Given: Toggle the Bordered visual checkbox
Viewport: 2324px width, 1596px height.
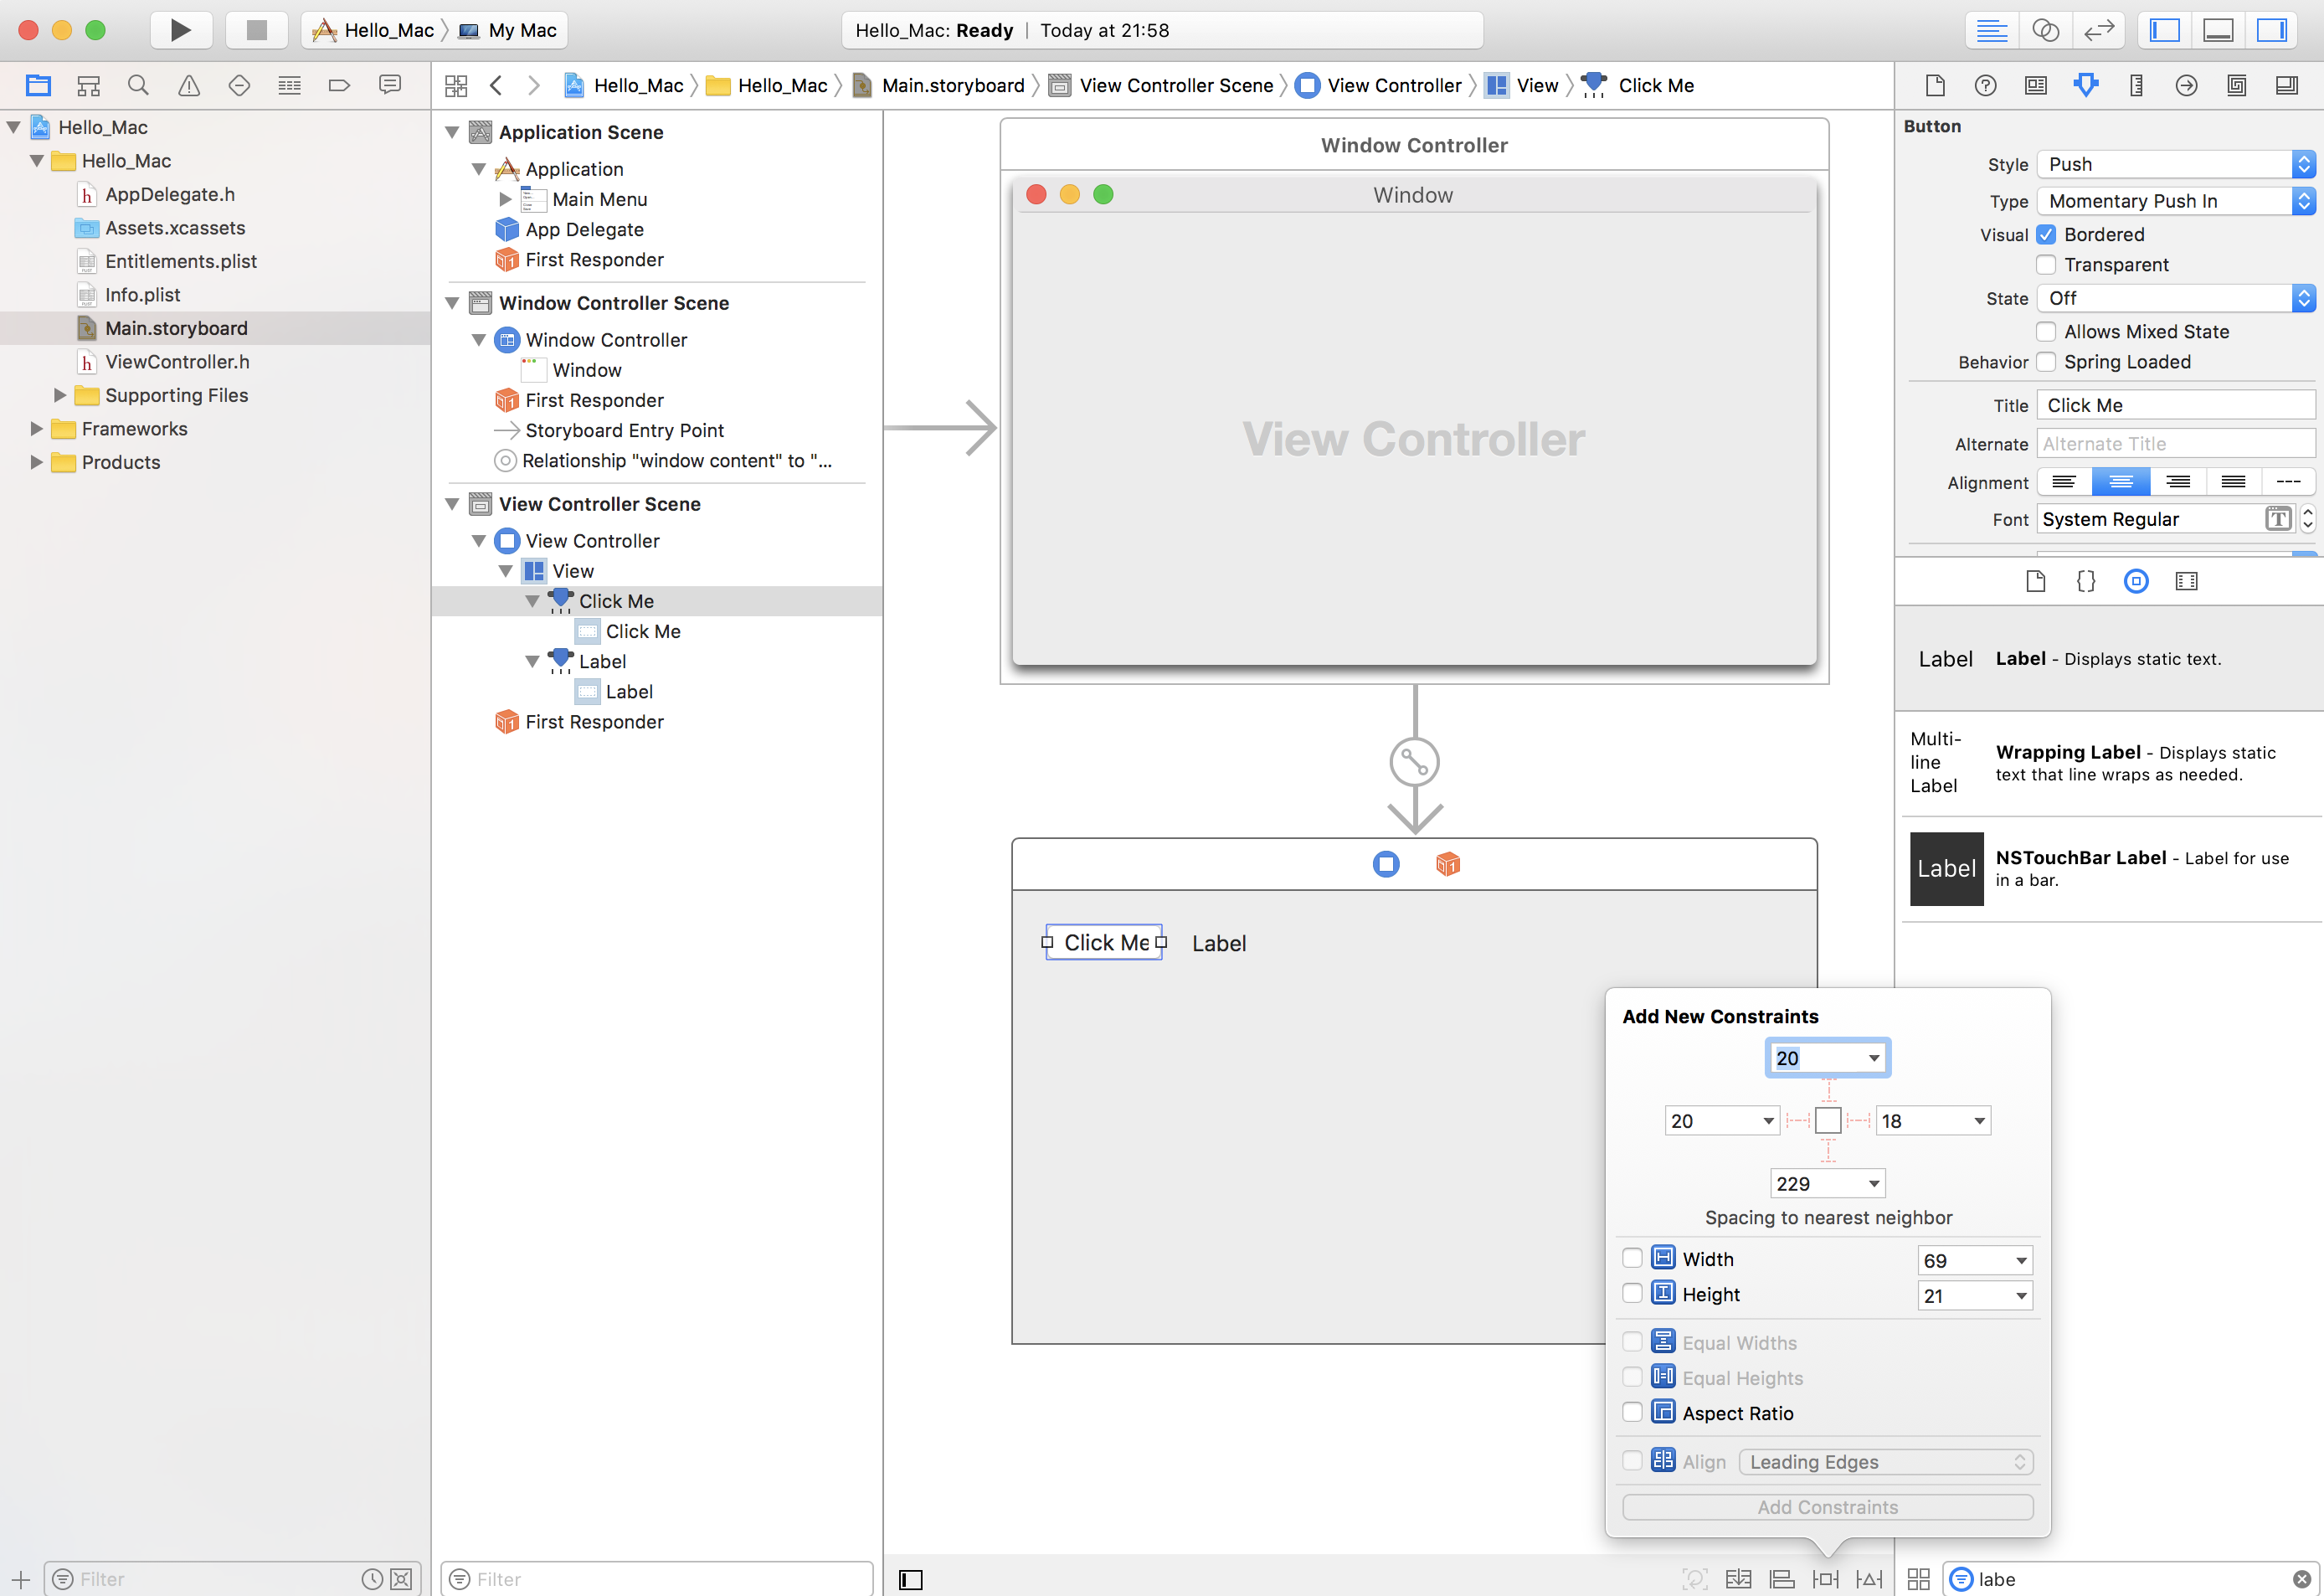Looking at the screenshot, I should 2047,233.
